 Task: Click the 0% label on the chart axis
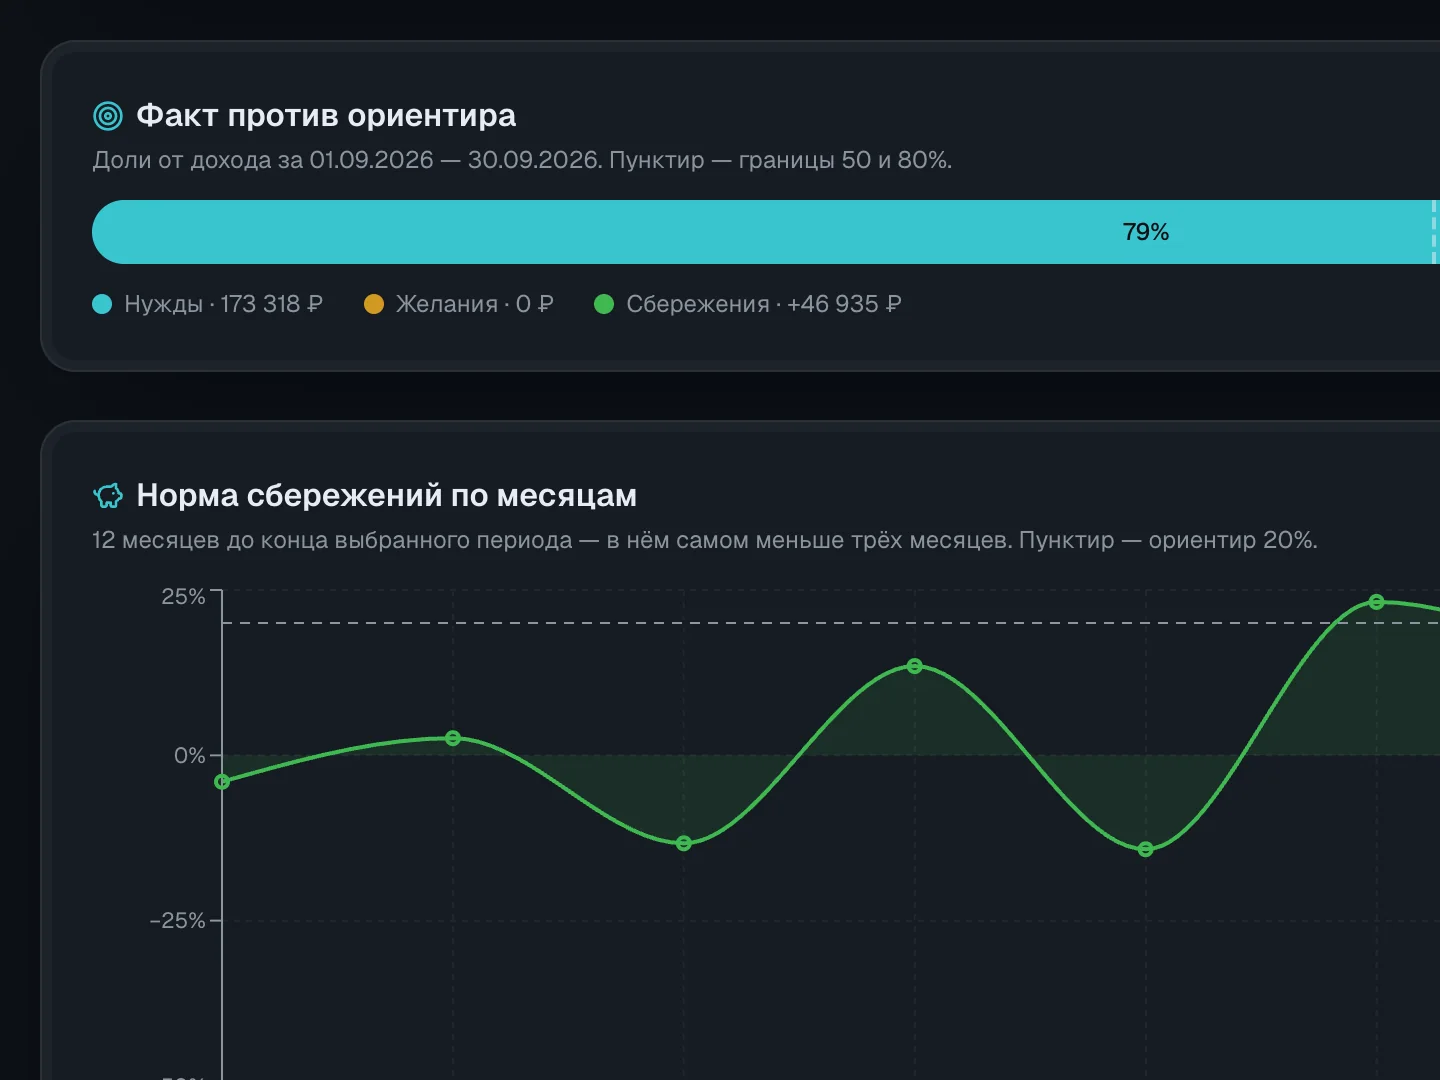(190, 756)
